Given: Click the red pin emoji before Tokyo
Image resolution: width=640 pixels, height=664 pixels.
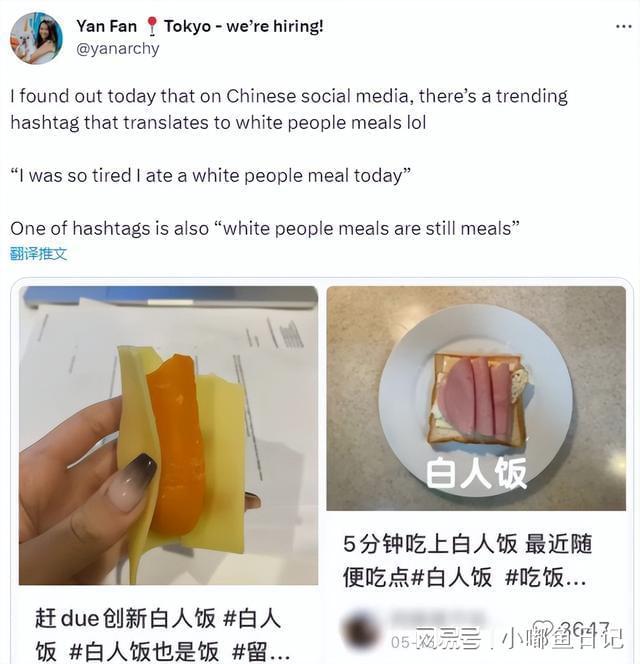Looking at the screenshot, I should tap(151, 26).
